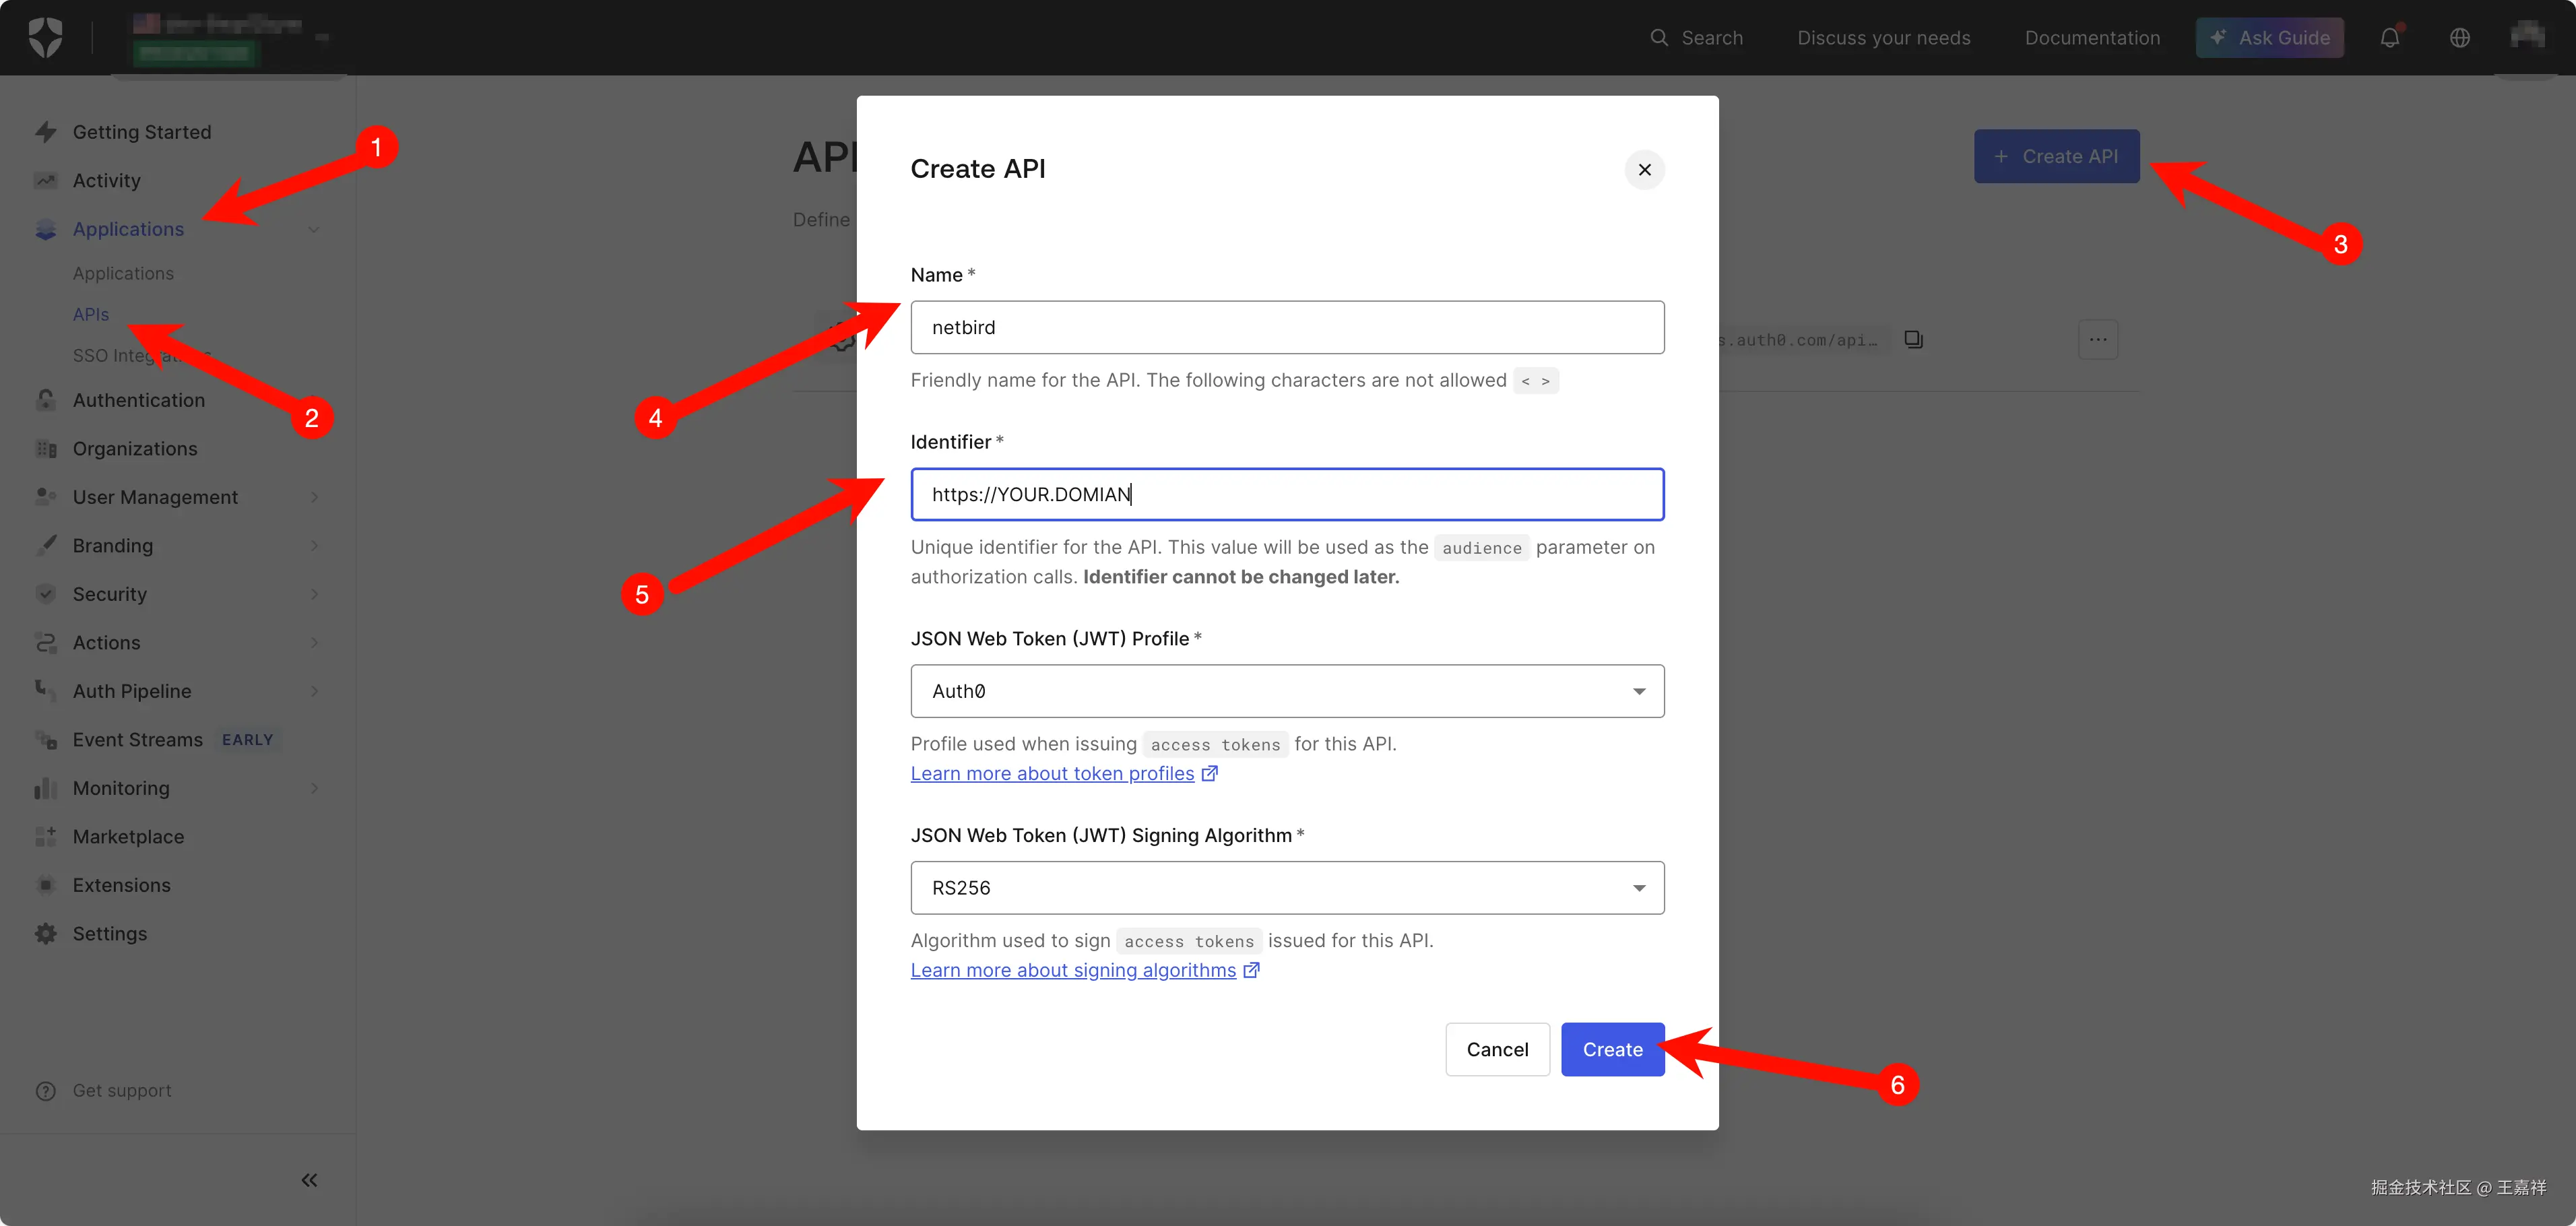Click the notifications bell icon
Viewport: 2576px width, 1226px height.
[2389, 38]
